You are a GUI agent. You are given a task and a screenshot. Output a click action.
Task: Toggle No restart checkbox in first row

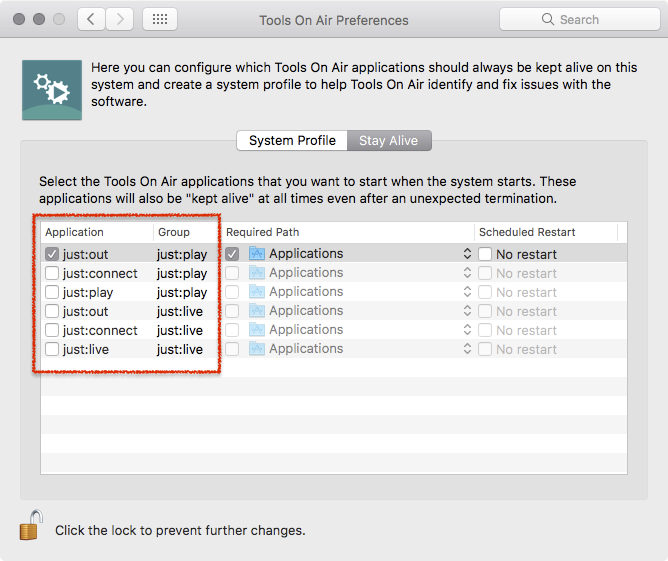click(485, 254)
